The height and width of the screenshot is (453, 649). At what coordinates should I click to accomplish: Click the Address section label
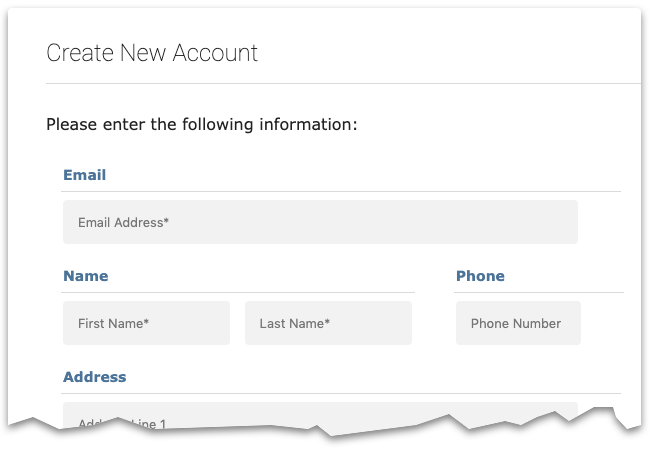pos(94,377)
